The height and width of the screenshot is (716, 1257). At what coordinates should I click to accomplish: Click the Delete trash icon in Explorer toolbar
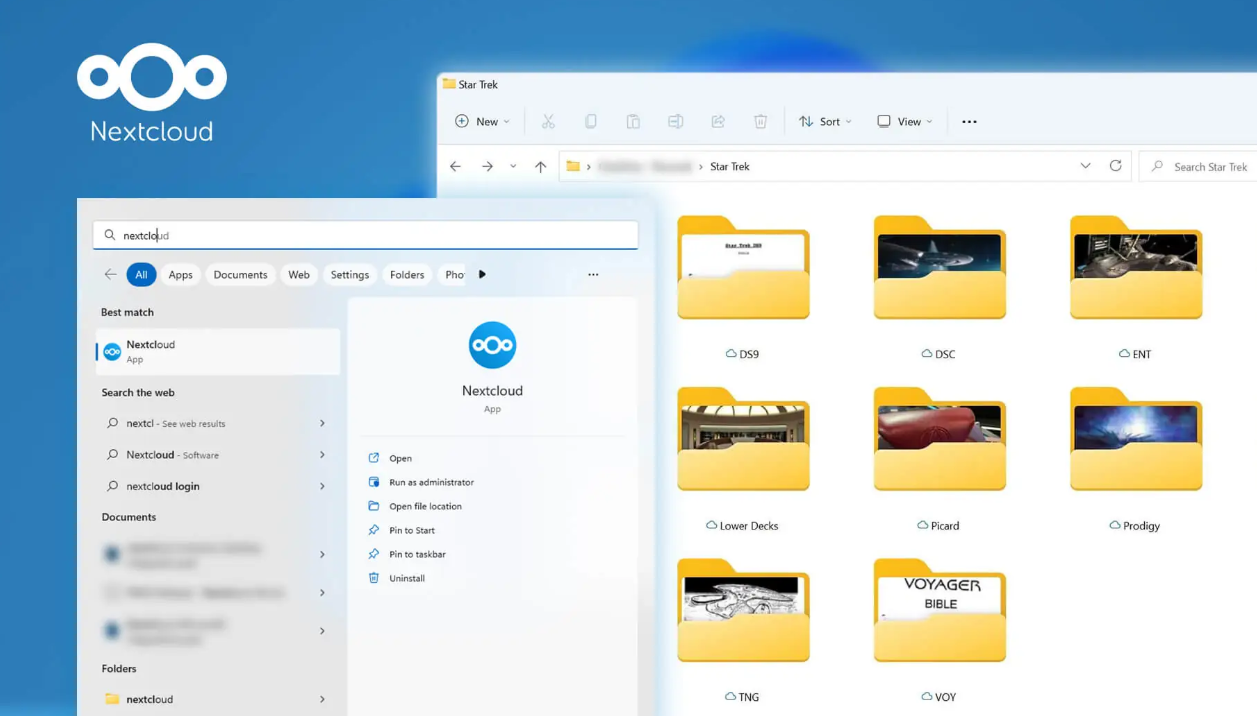click(x=760, y=121)
